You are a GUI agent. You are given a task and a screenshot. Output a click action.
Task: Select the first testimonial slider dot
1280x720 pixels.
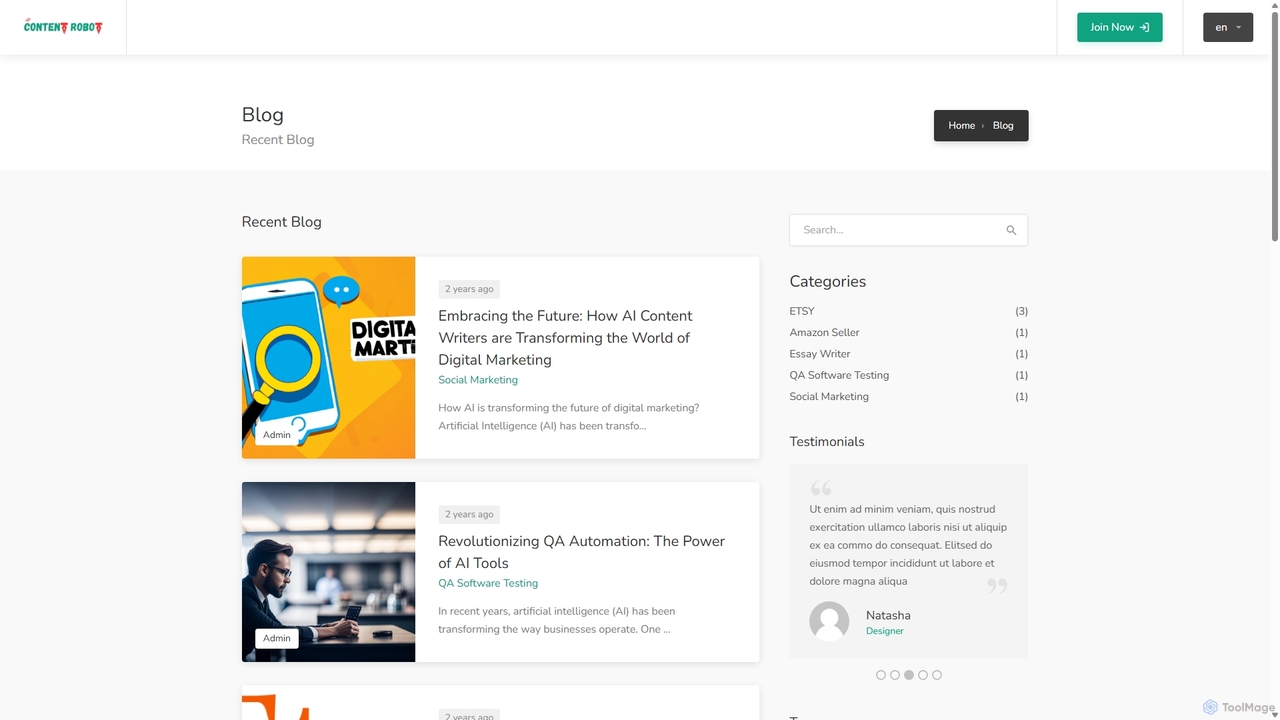click(881, 675)
